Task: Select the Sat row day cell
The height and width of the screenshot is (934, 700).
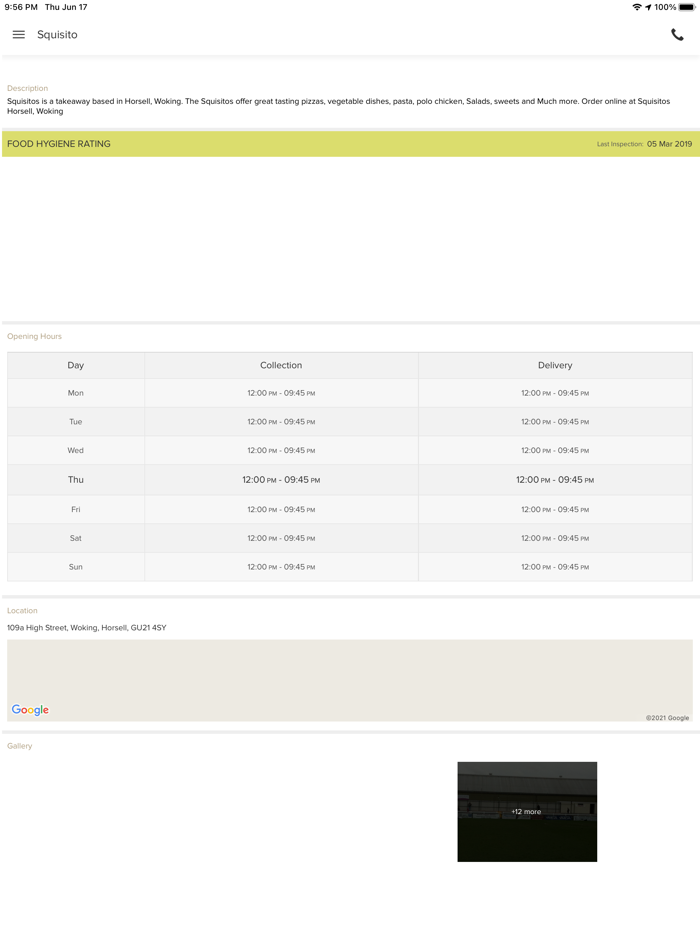Action: 76,538
